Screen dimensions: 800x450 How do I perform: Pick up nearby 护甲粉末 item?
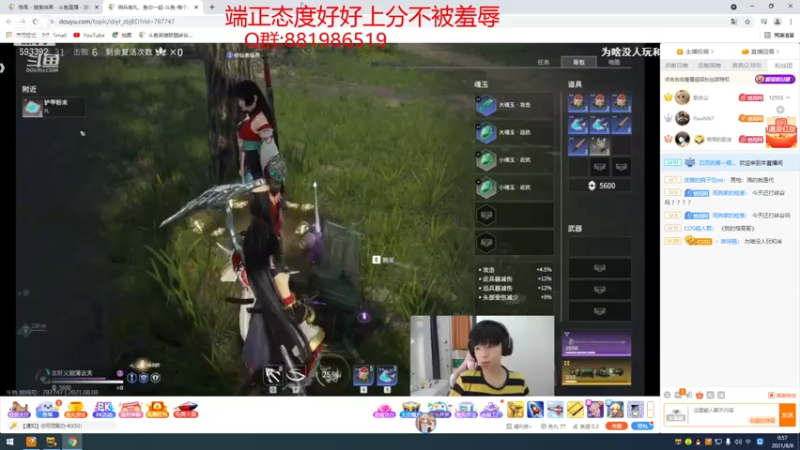tap(53, 107)
